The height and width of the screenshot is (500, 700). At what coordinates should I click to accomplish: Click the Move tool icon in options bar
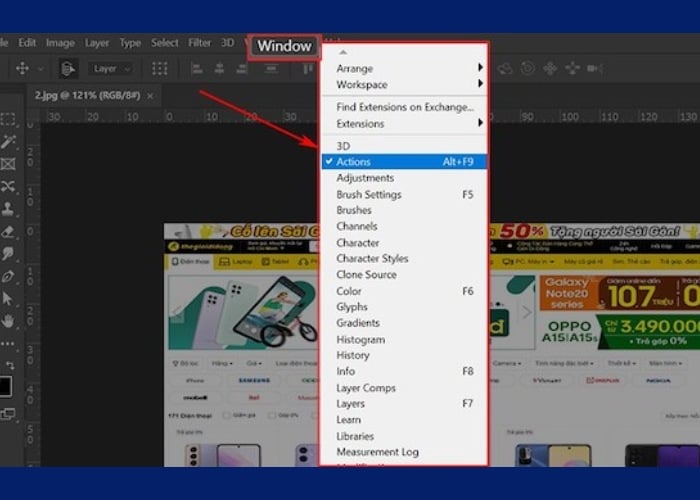pos(22,68)
